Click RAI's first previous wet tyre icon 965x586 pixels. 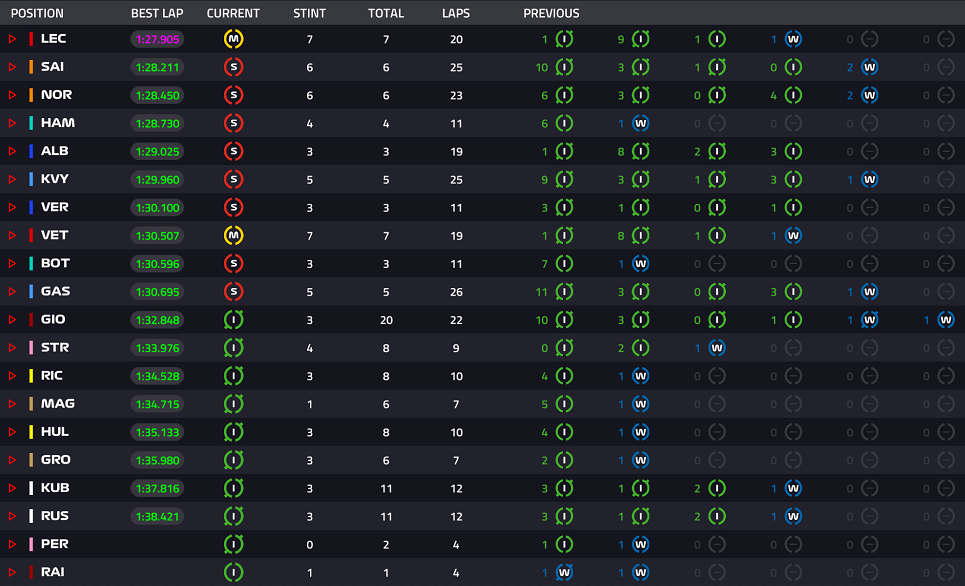(564, 572)
